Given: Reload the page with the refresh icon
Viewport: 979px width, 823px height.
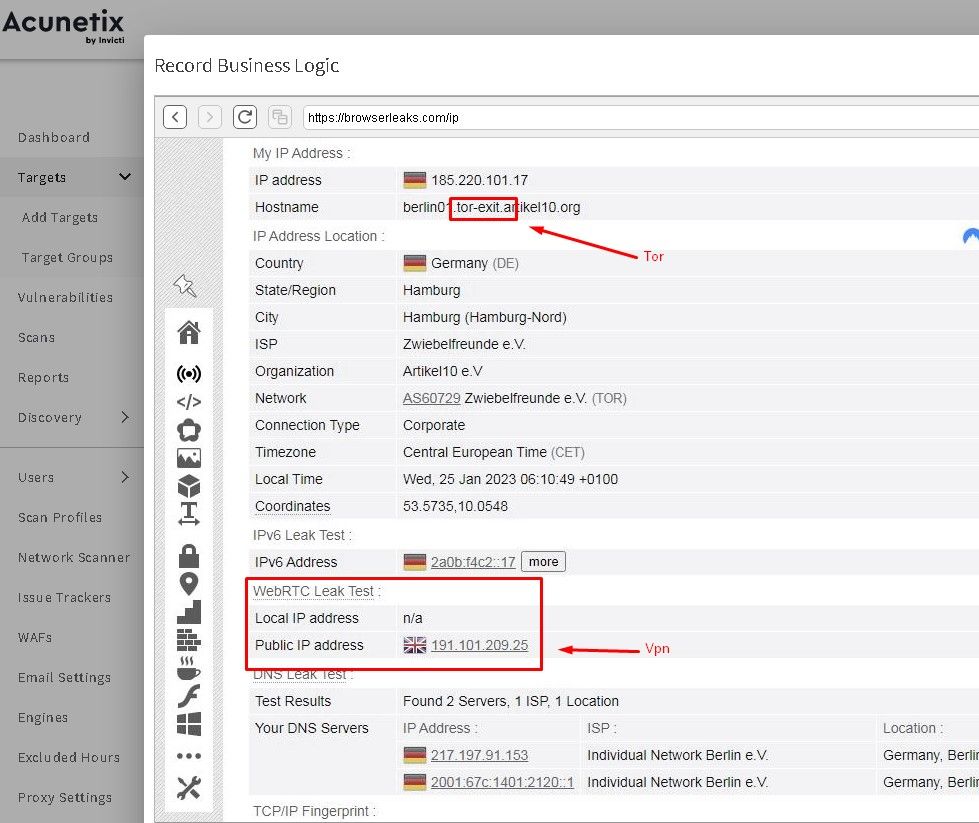Looking at the screenshot, I should [244, 116].
